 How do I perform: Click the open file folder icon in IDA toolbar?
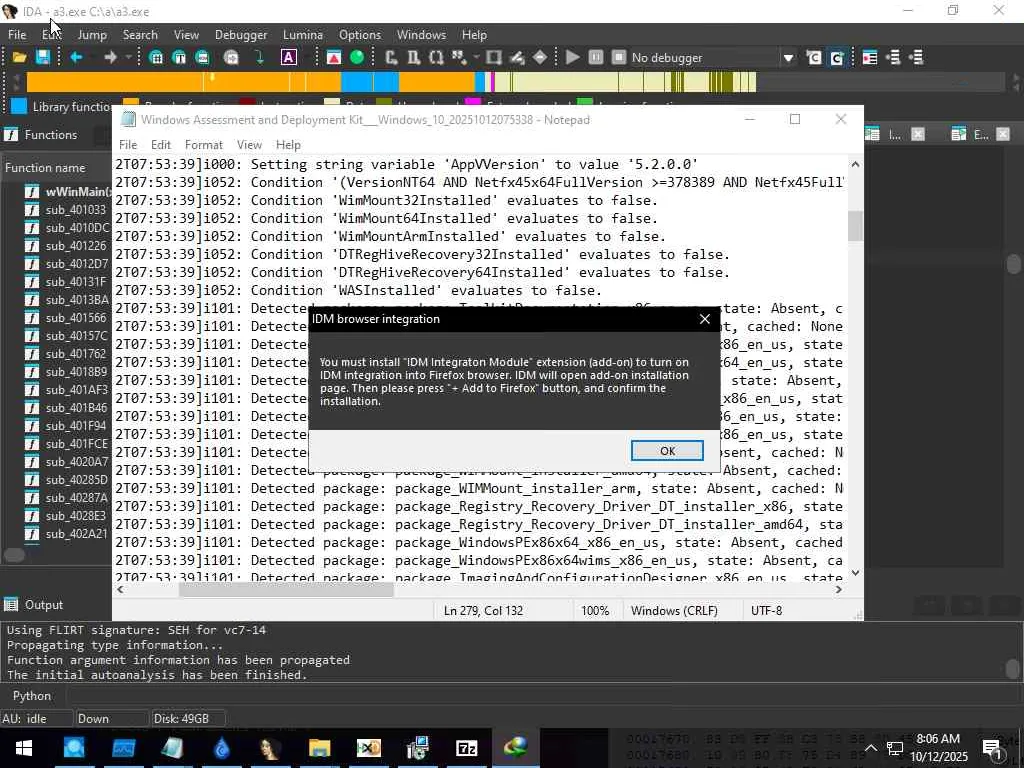tap(20, 57)
